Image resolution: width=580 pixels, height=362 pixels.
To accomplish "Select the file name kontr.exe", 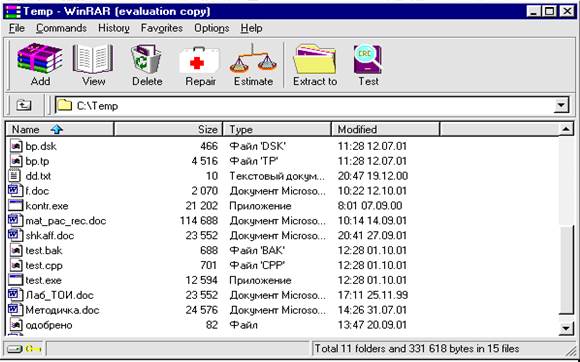I will [x=47, y=206].
